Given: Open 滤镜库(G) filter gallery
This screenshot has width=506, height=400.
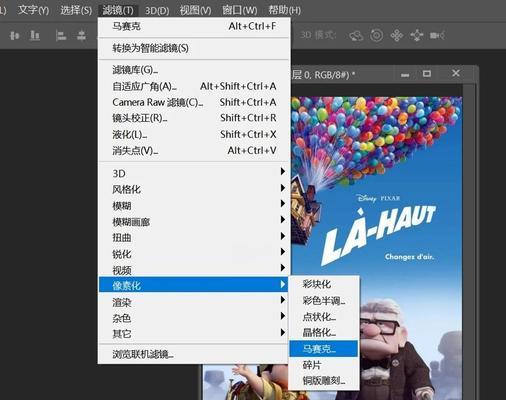Looking at the screenshot, I should click(x=194, y=70).
